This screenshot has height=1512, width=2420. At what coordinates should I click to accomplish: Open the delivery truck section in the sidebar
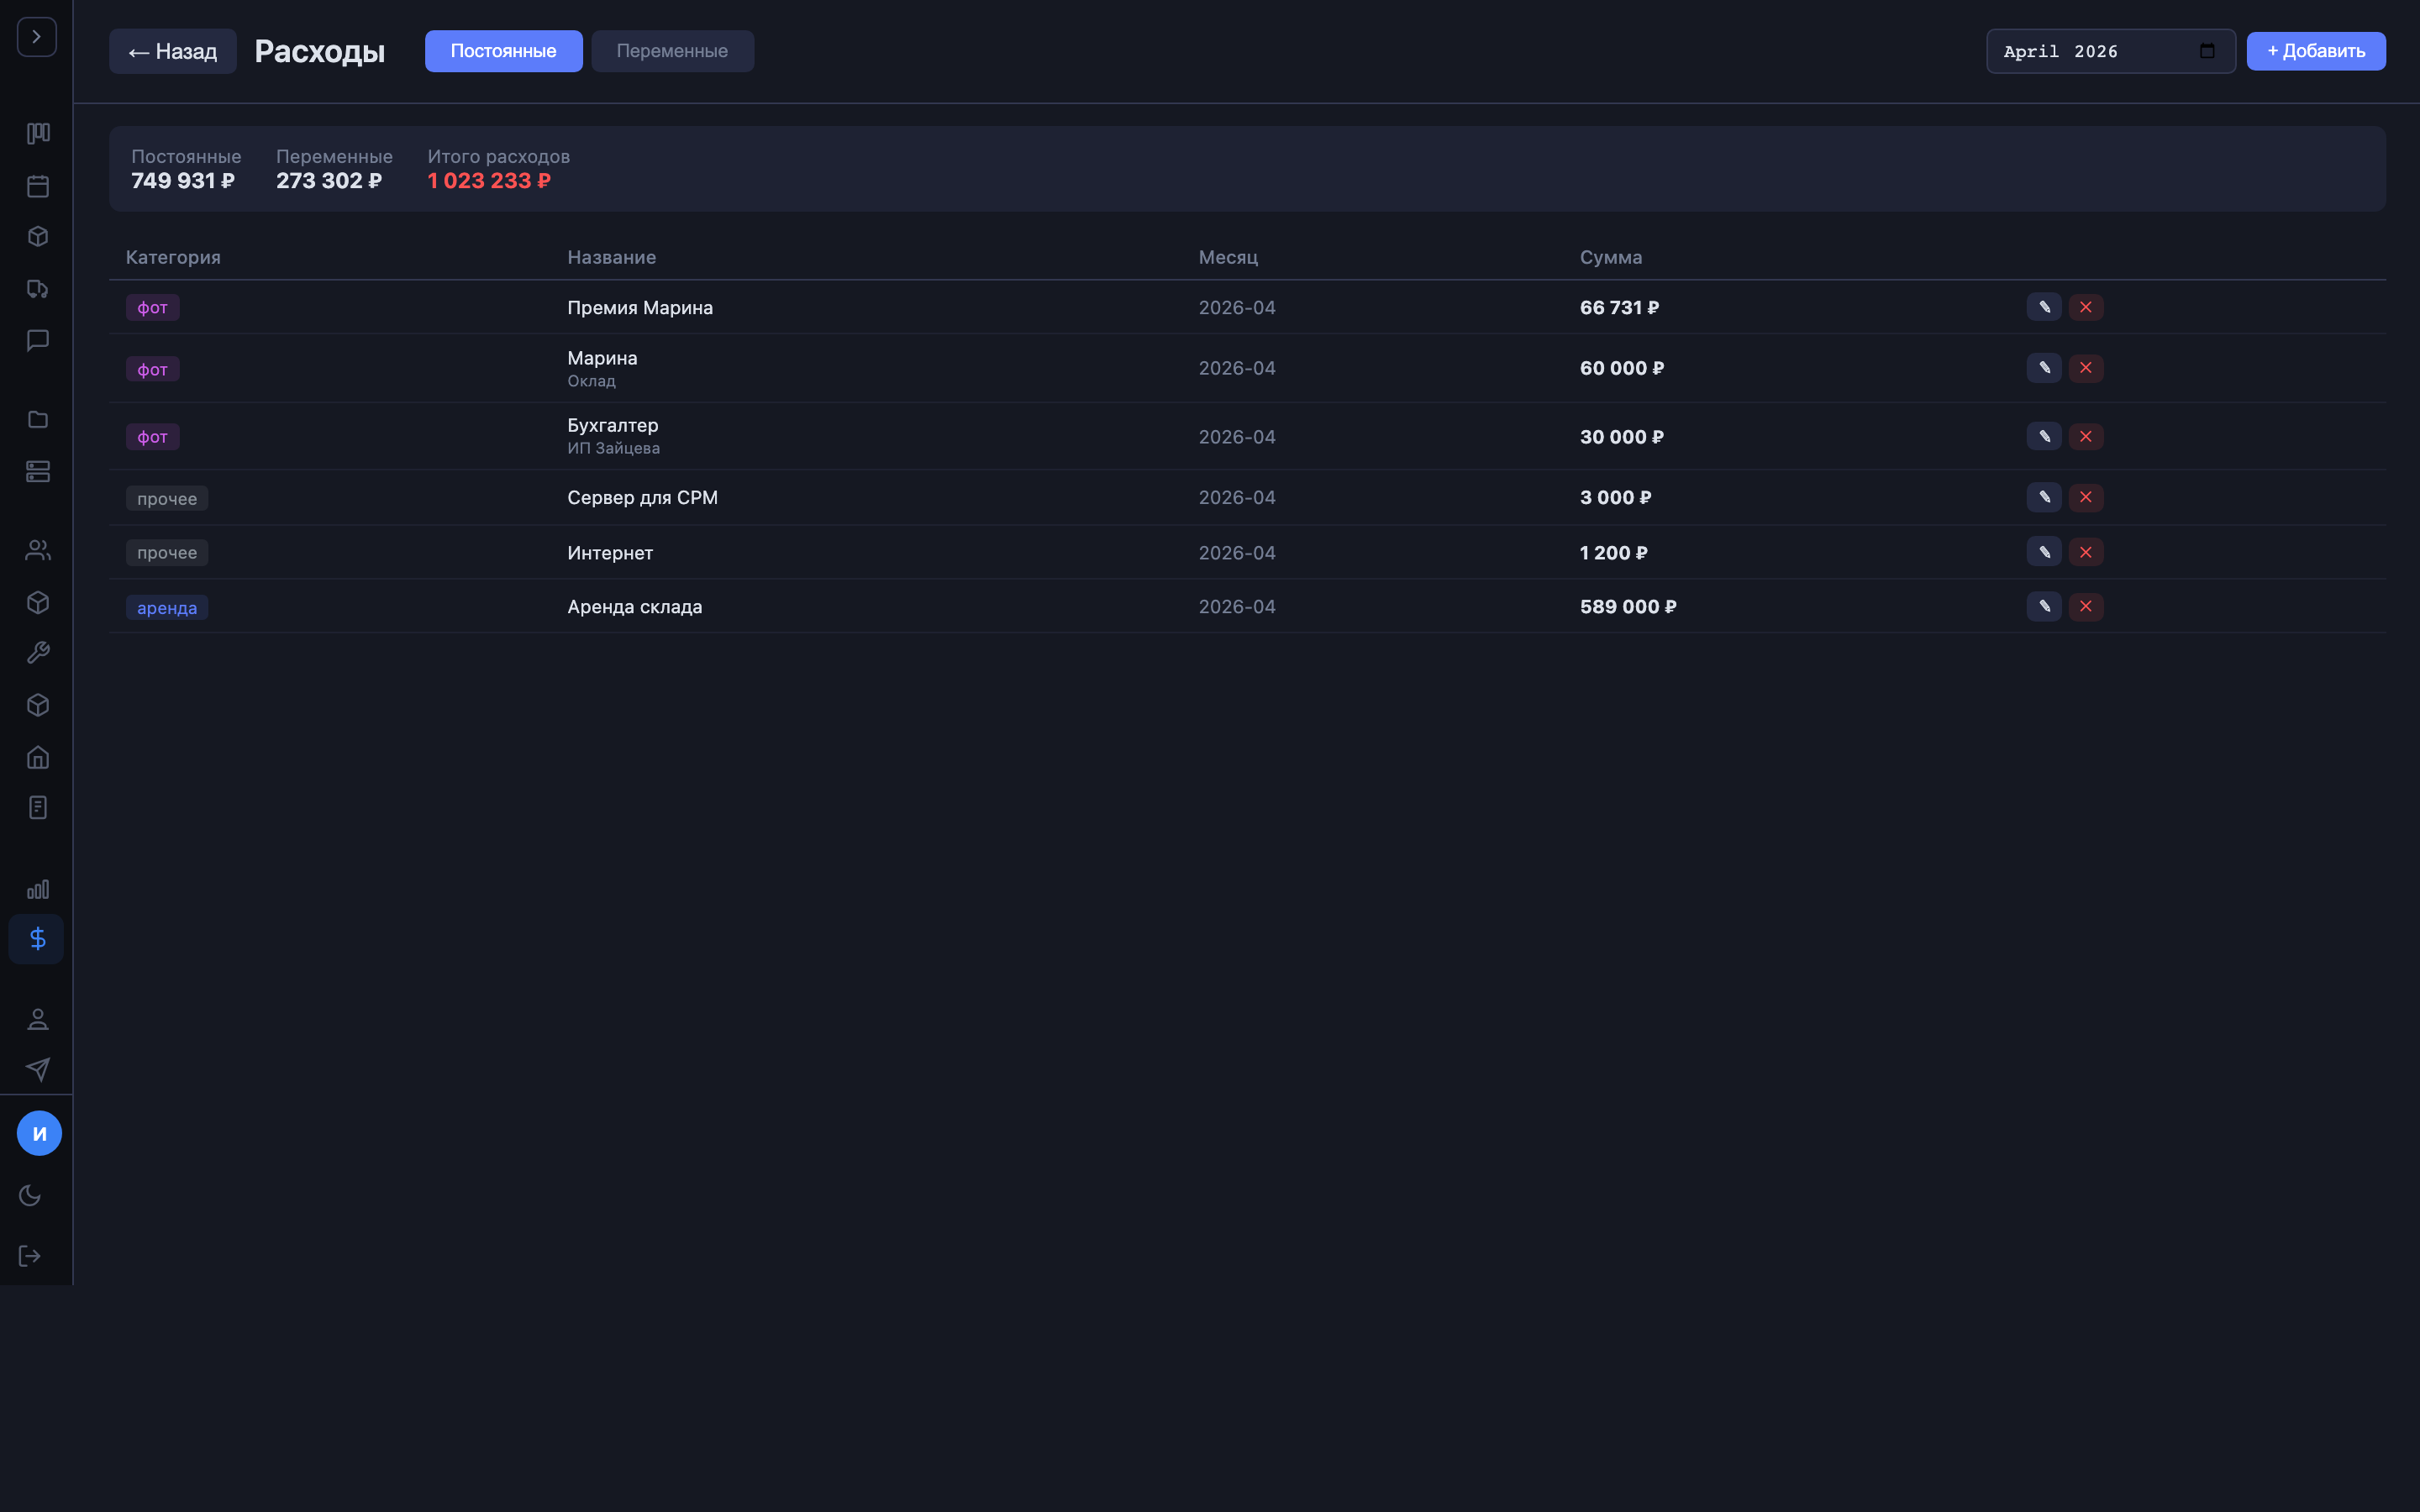tap(38, 289)
